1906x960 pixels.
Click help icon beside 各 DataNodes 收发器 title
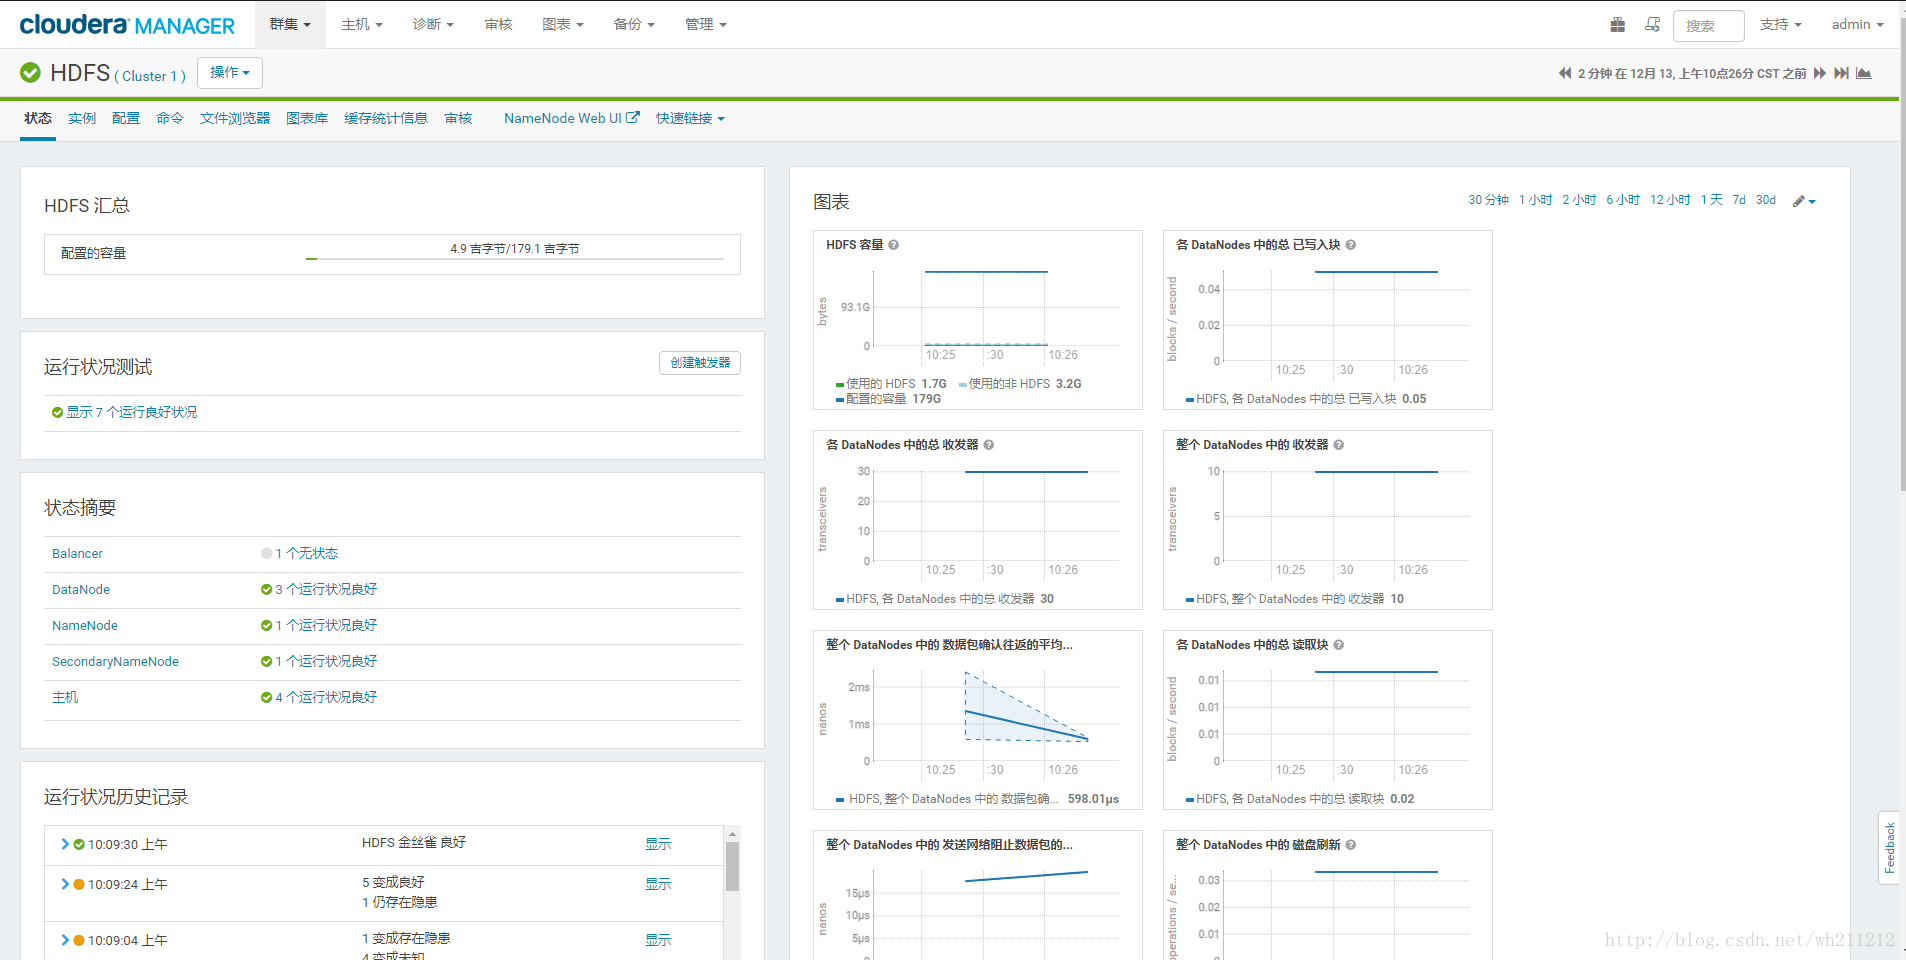point(989,445)
